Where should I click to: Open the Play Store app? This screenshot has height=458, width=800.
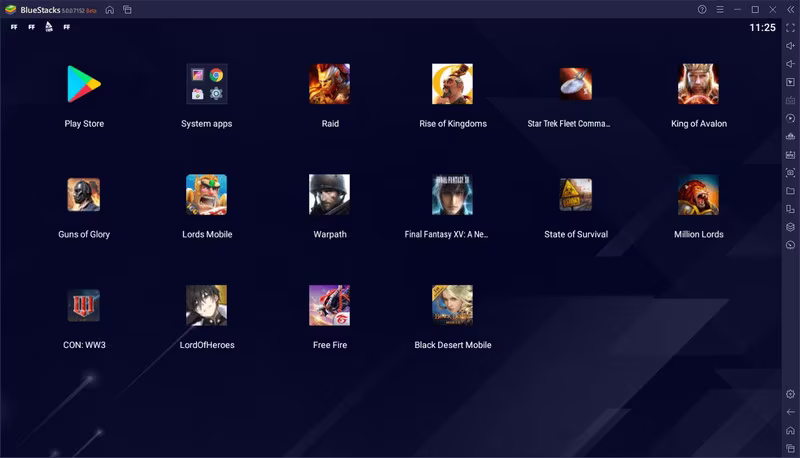(x=84, y=84)
